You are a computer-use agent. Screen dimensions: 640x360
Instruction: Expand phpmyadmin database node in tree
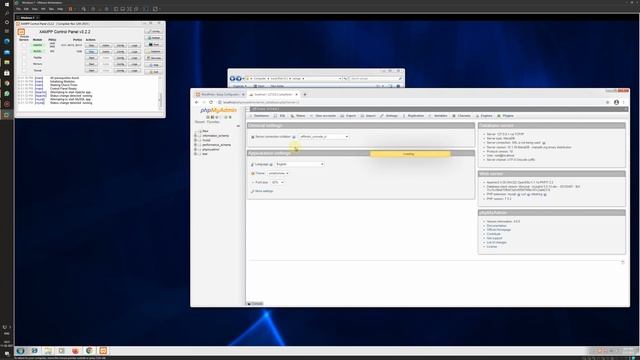196,149
